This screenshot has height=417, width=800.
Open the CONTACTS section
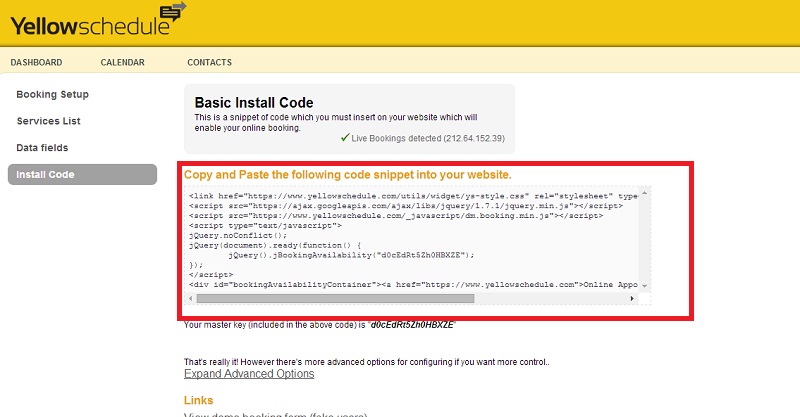[209, 62]
